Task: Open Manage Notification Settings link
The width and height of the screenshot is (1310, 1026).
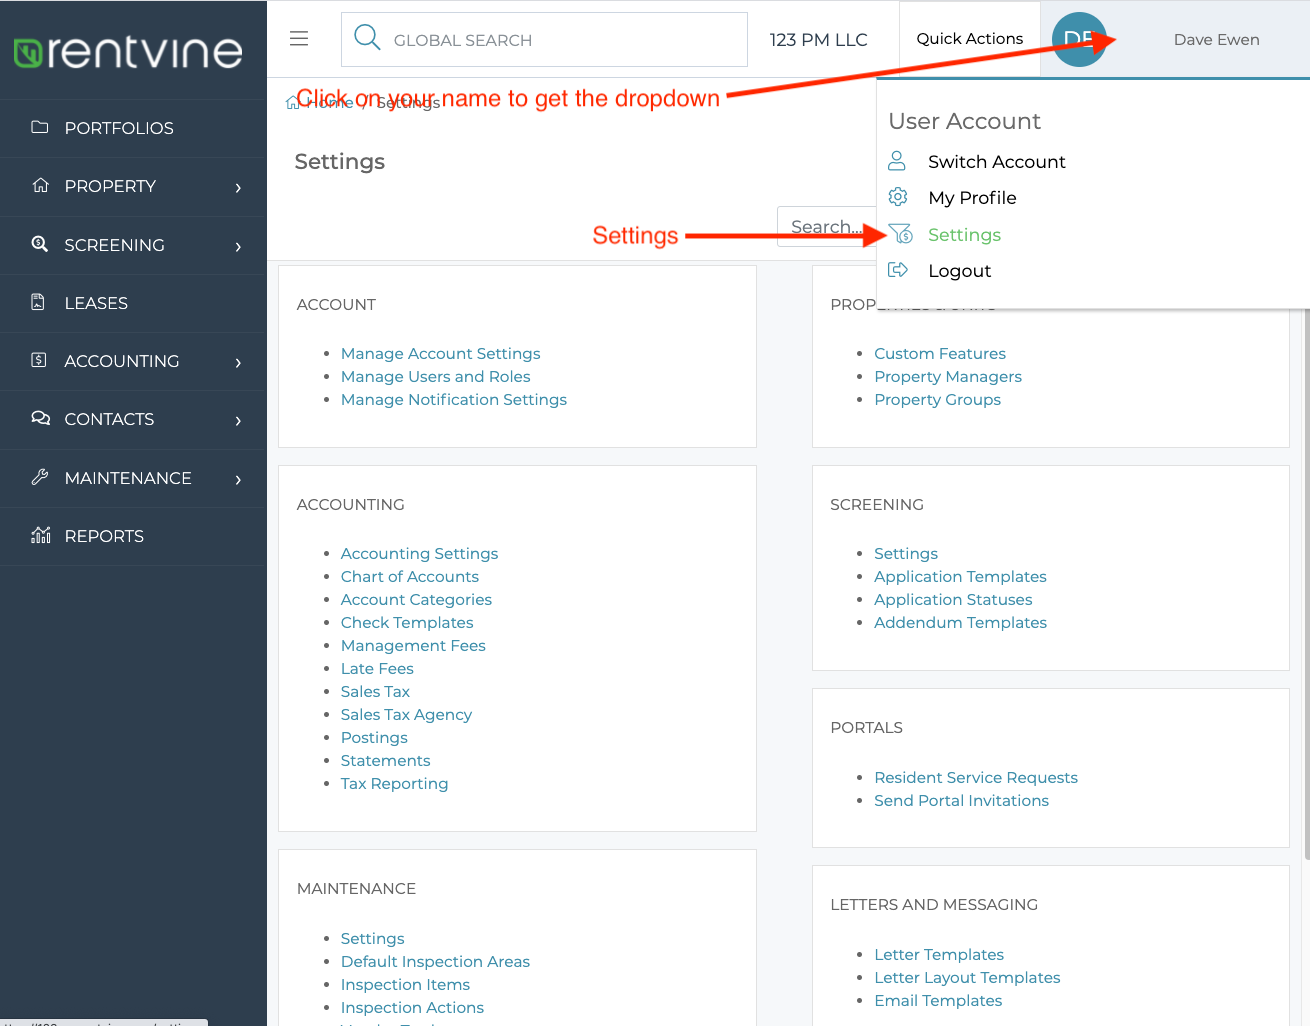Action: [454, 400]
